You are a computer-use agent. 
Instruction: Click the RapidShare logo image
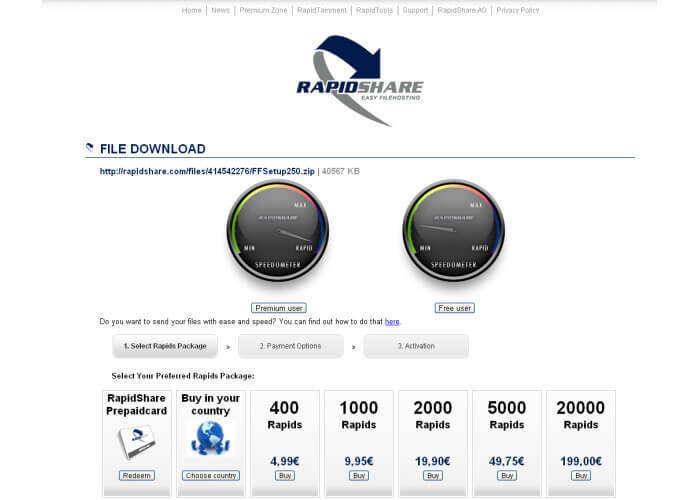click(360, 81)
